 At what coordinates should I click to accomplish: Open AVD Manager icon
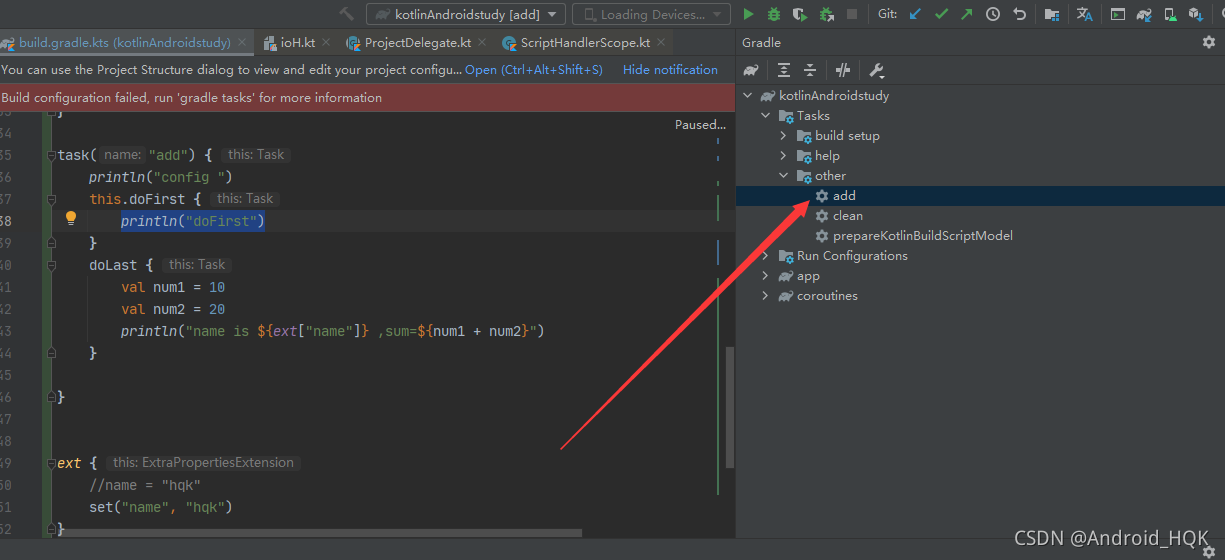coord(1169,14)
